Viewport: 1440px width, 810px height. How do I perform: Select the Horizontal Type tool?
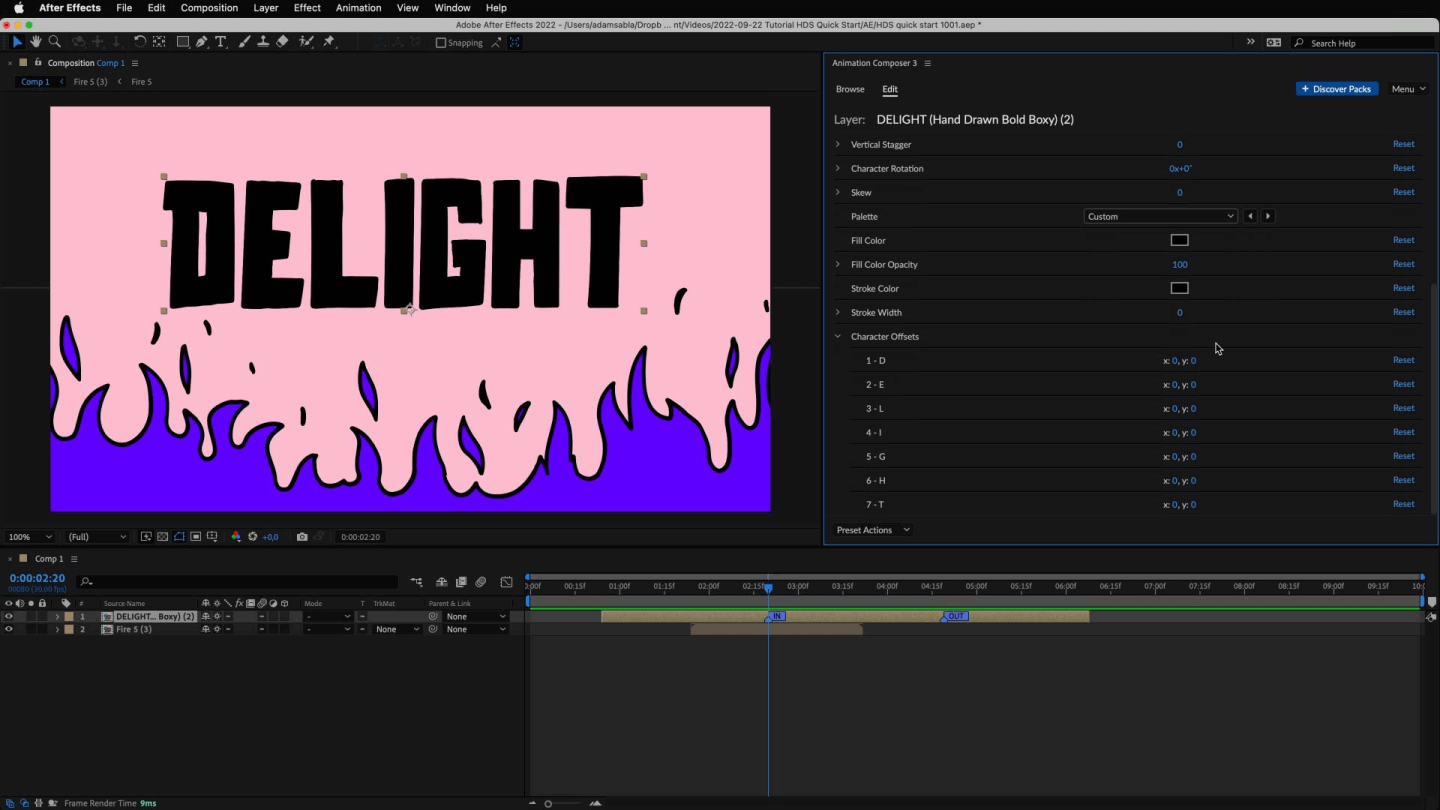click(221, 42)
